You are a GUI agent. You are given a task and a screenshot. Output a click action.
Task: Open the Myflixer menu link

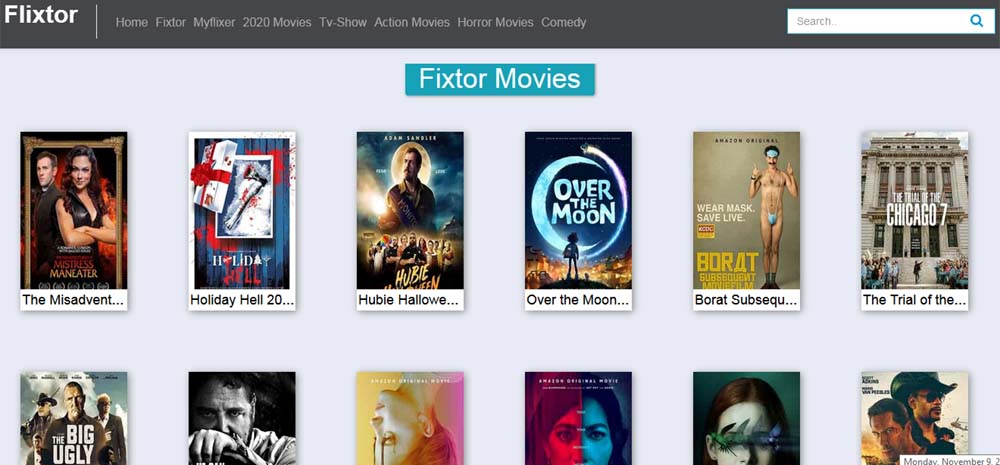pyautogui.click(x=214, y=22)
